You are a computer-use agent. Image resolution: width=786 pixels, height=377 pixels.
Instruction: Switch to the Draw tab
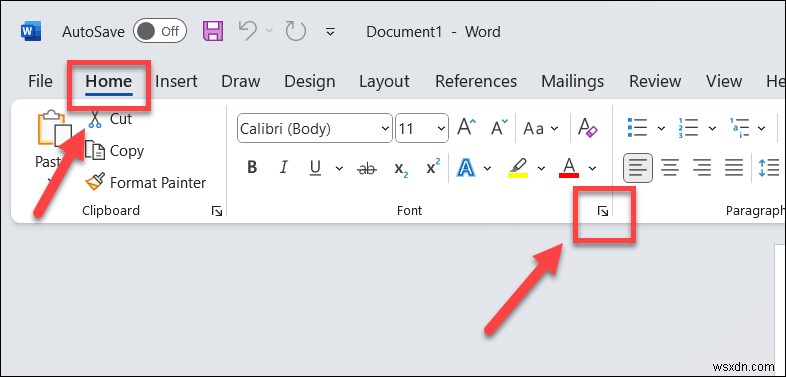point(241,81)
